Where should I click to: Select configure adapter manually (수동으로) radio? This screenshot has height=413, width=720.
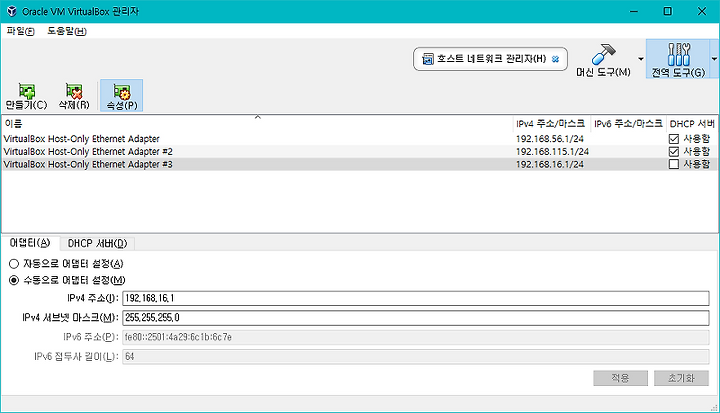(14, 280)
